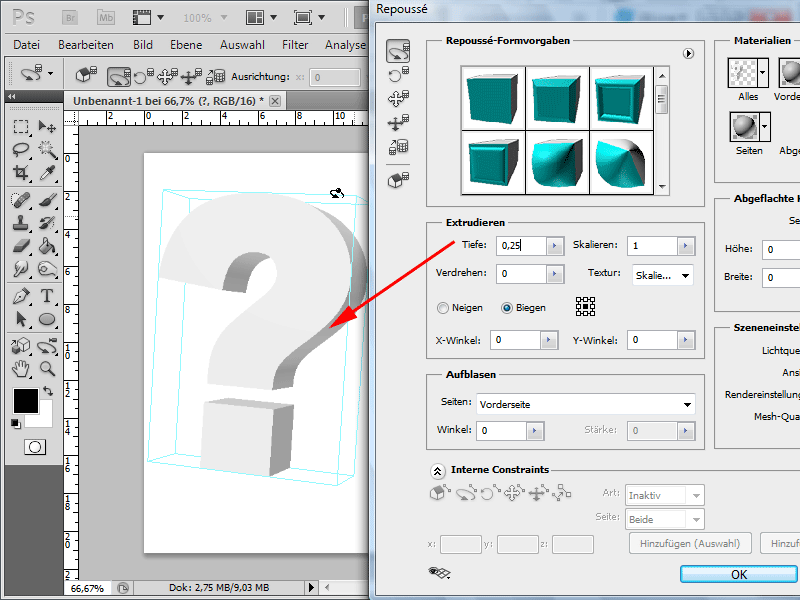The width and height of the screenshot is (800, 600).
Task: Select the Zoom tool
Action: point(47,368)
